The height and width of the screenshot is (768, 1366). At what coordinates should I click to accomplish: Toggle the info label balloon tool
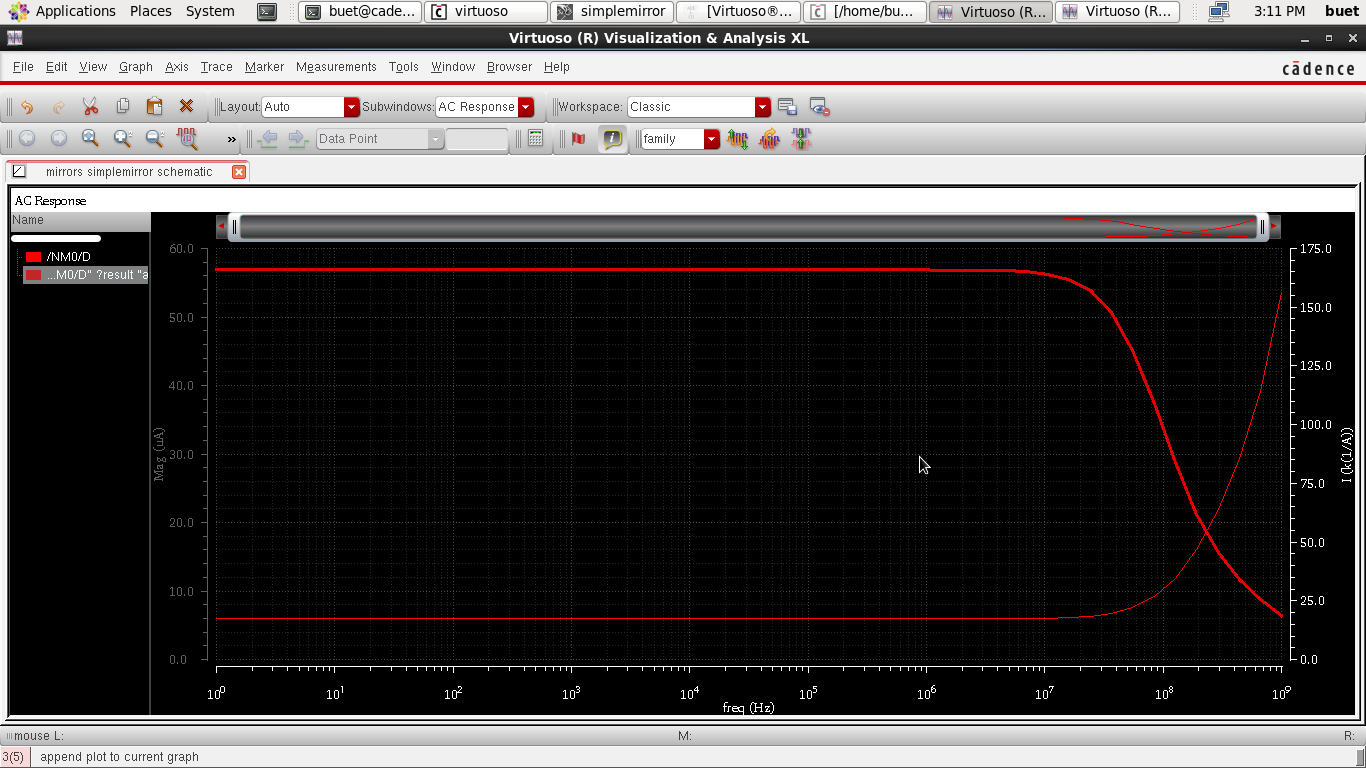pyautogui.click(x=612, y=138)
